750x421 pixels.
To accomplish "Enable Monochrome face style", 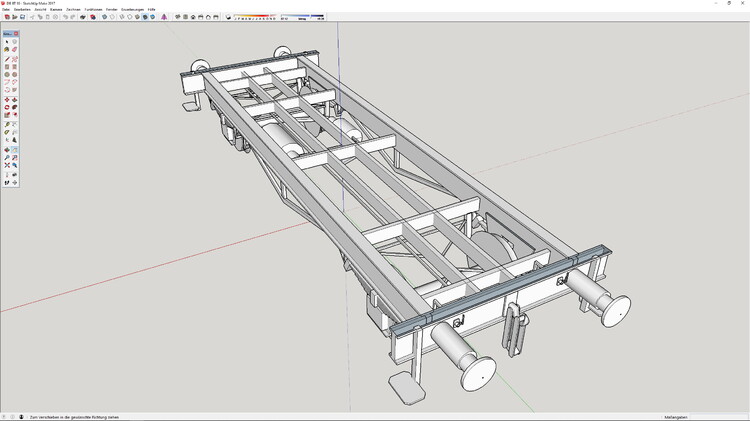I will pos(152,17).
